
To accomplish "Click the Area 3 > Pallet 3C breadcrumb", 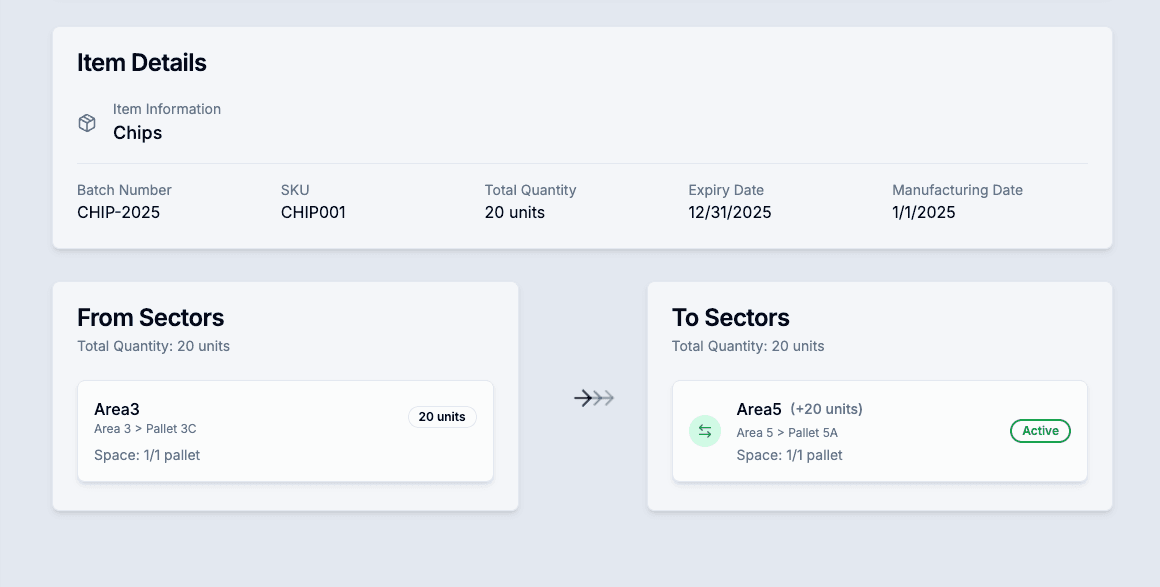I will (x=145, y=428).
